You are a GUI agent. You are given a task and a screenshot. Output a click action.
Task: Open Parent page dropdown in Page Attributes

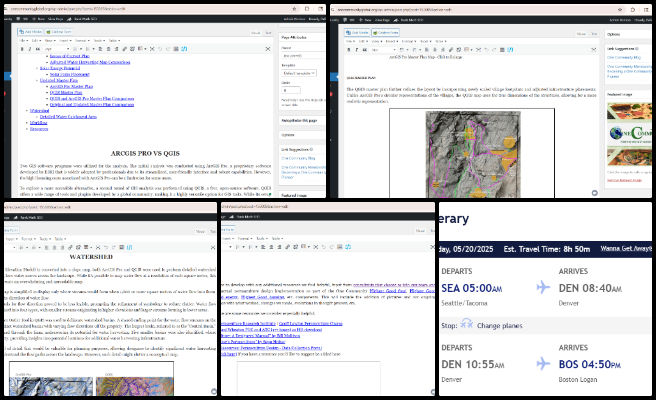coord(302,56)
